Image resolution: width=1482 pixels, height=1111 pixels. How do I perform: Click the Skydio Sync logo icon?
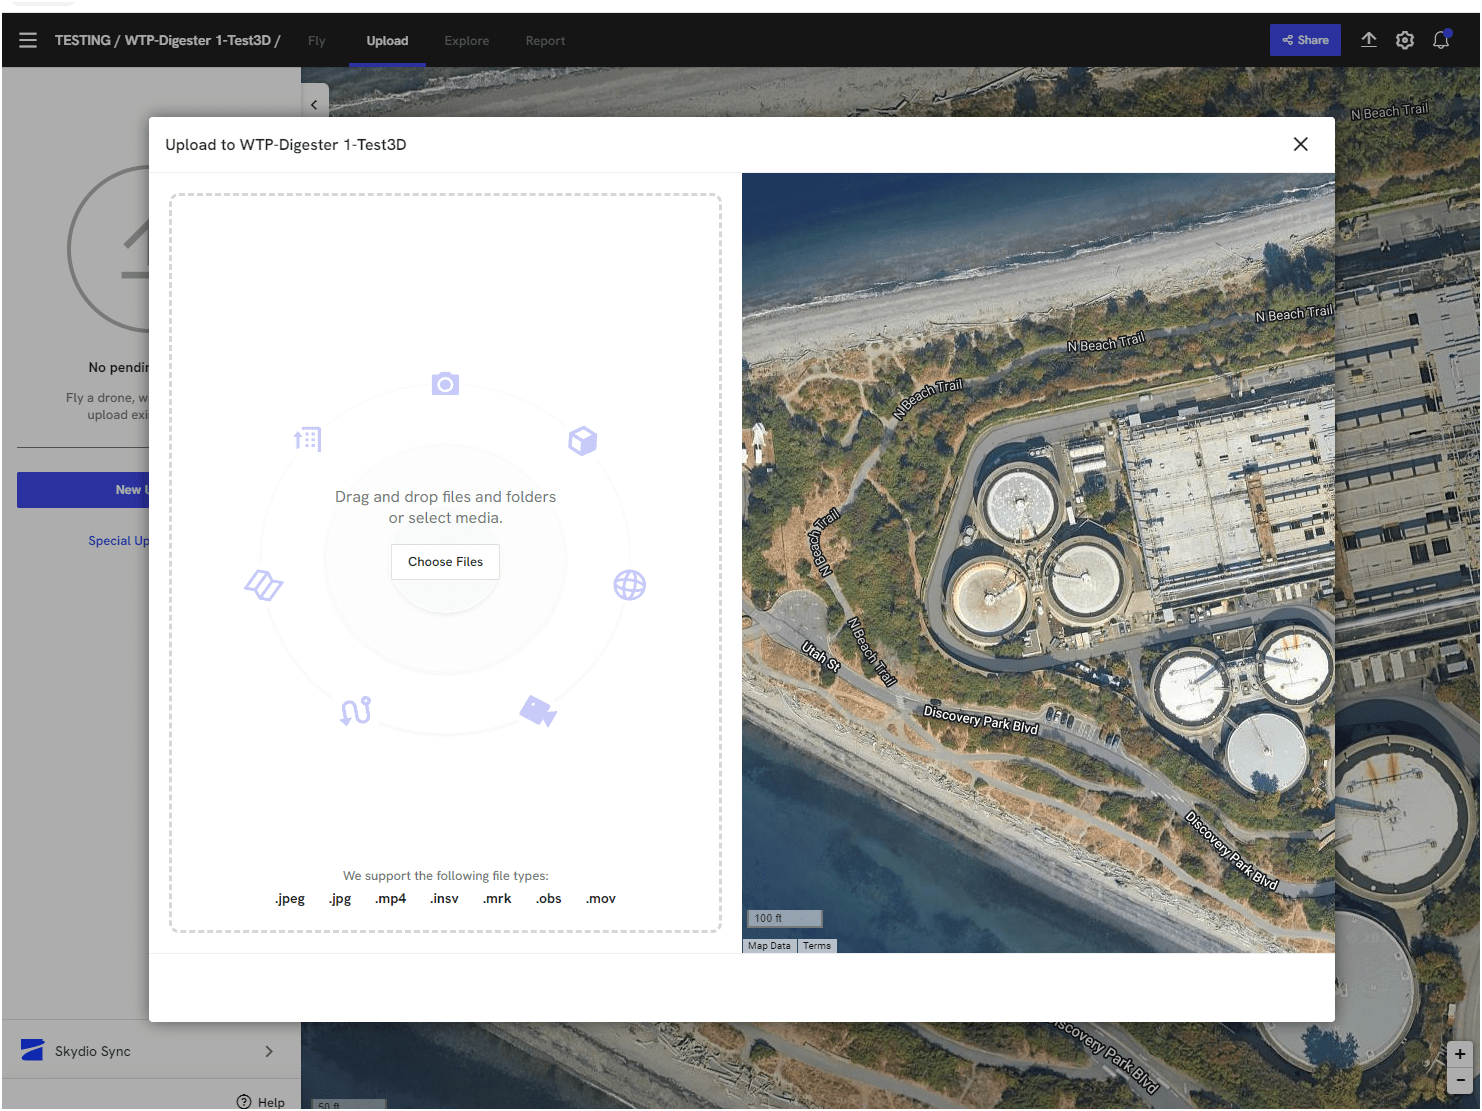tap(32, 1051)
